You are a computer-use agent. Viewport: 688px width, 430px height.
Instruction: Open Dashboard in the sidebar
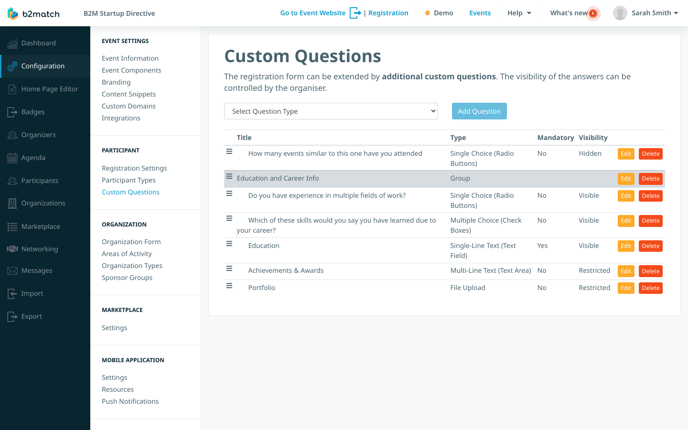(38, 43)
